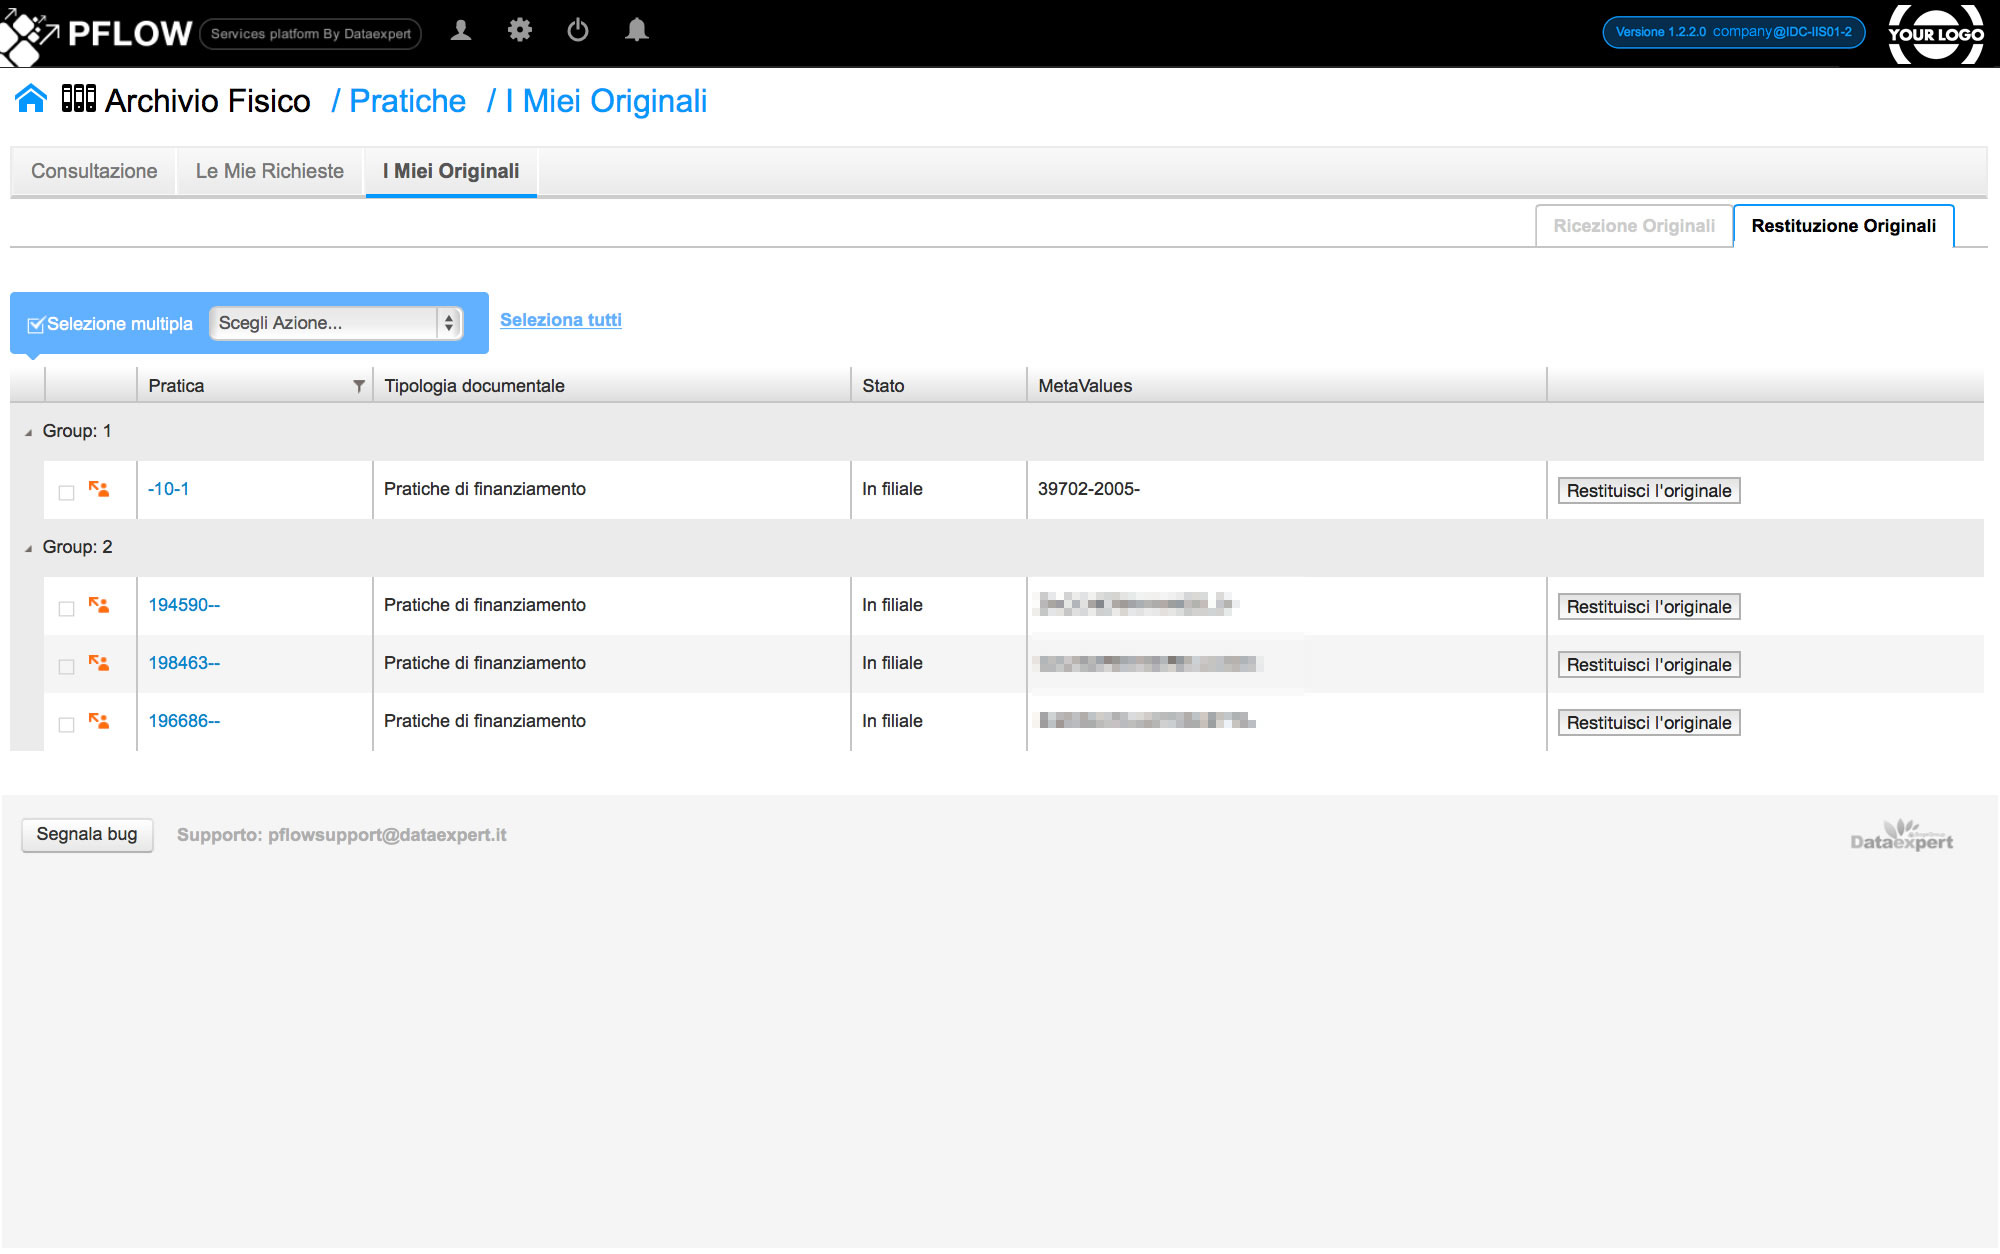The image size is (2000, 1254).
Task: Check the row checkbox for -10-1
Action: point(67,492)
